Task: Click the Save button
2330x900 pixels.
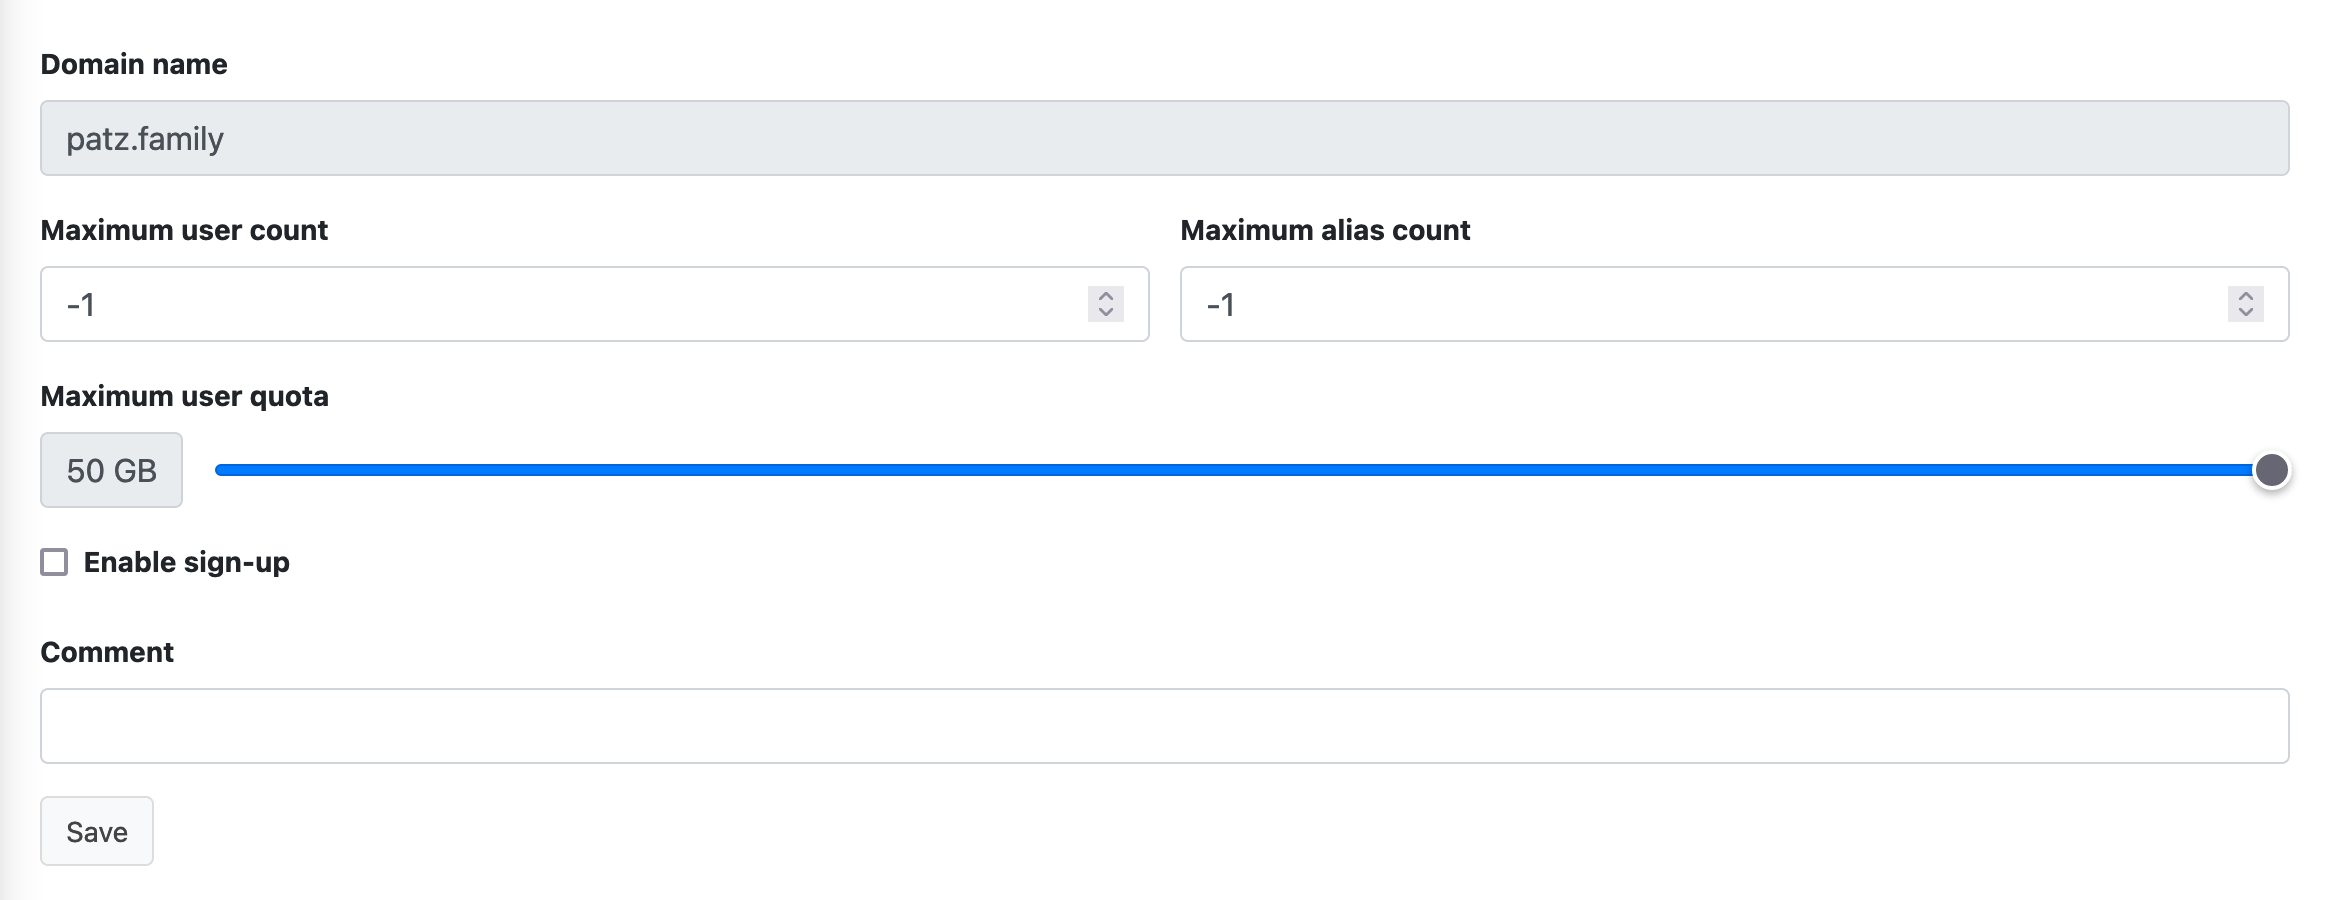Action: pyautogui.click(x=96, y=830)
